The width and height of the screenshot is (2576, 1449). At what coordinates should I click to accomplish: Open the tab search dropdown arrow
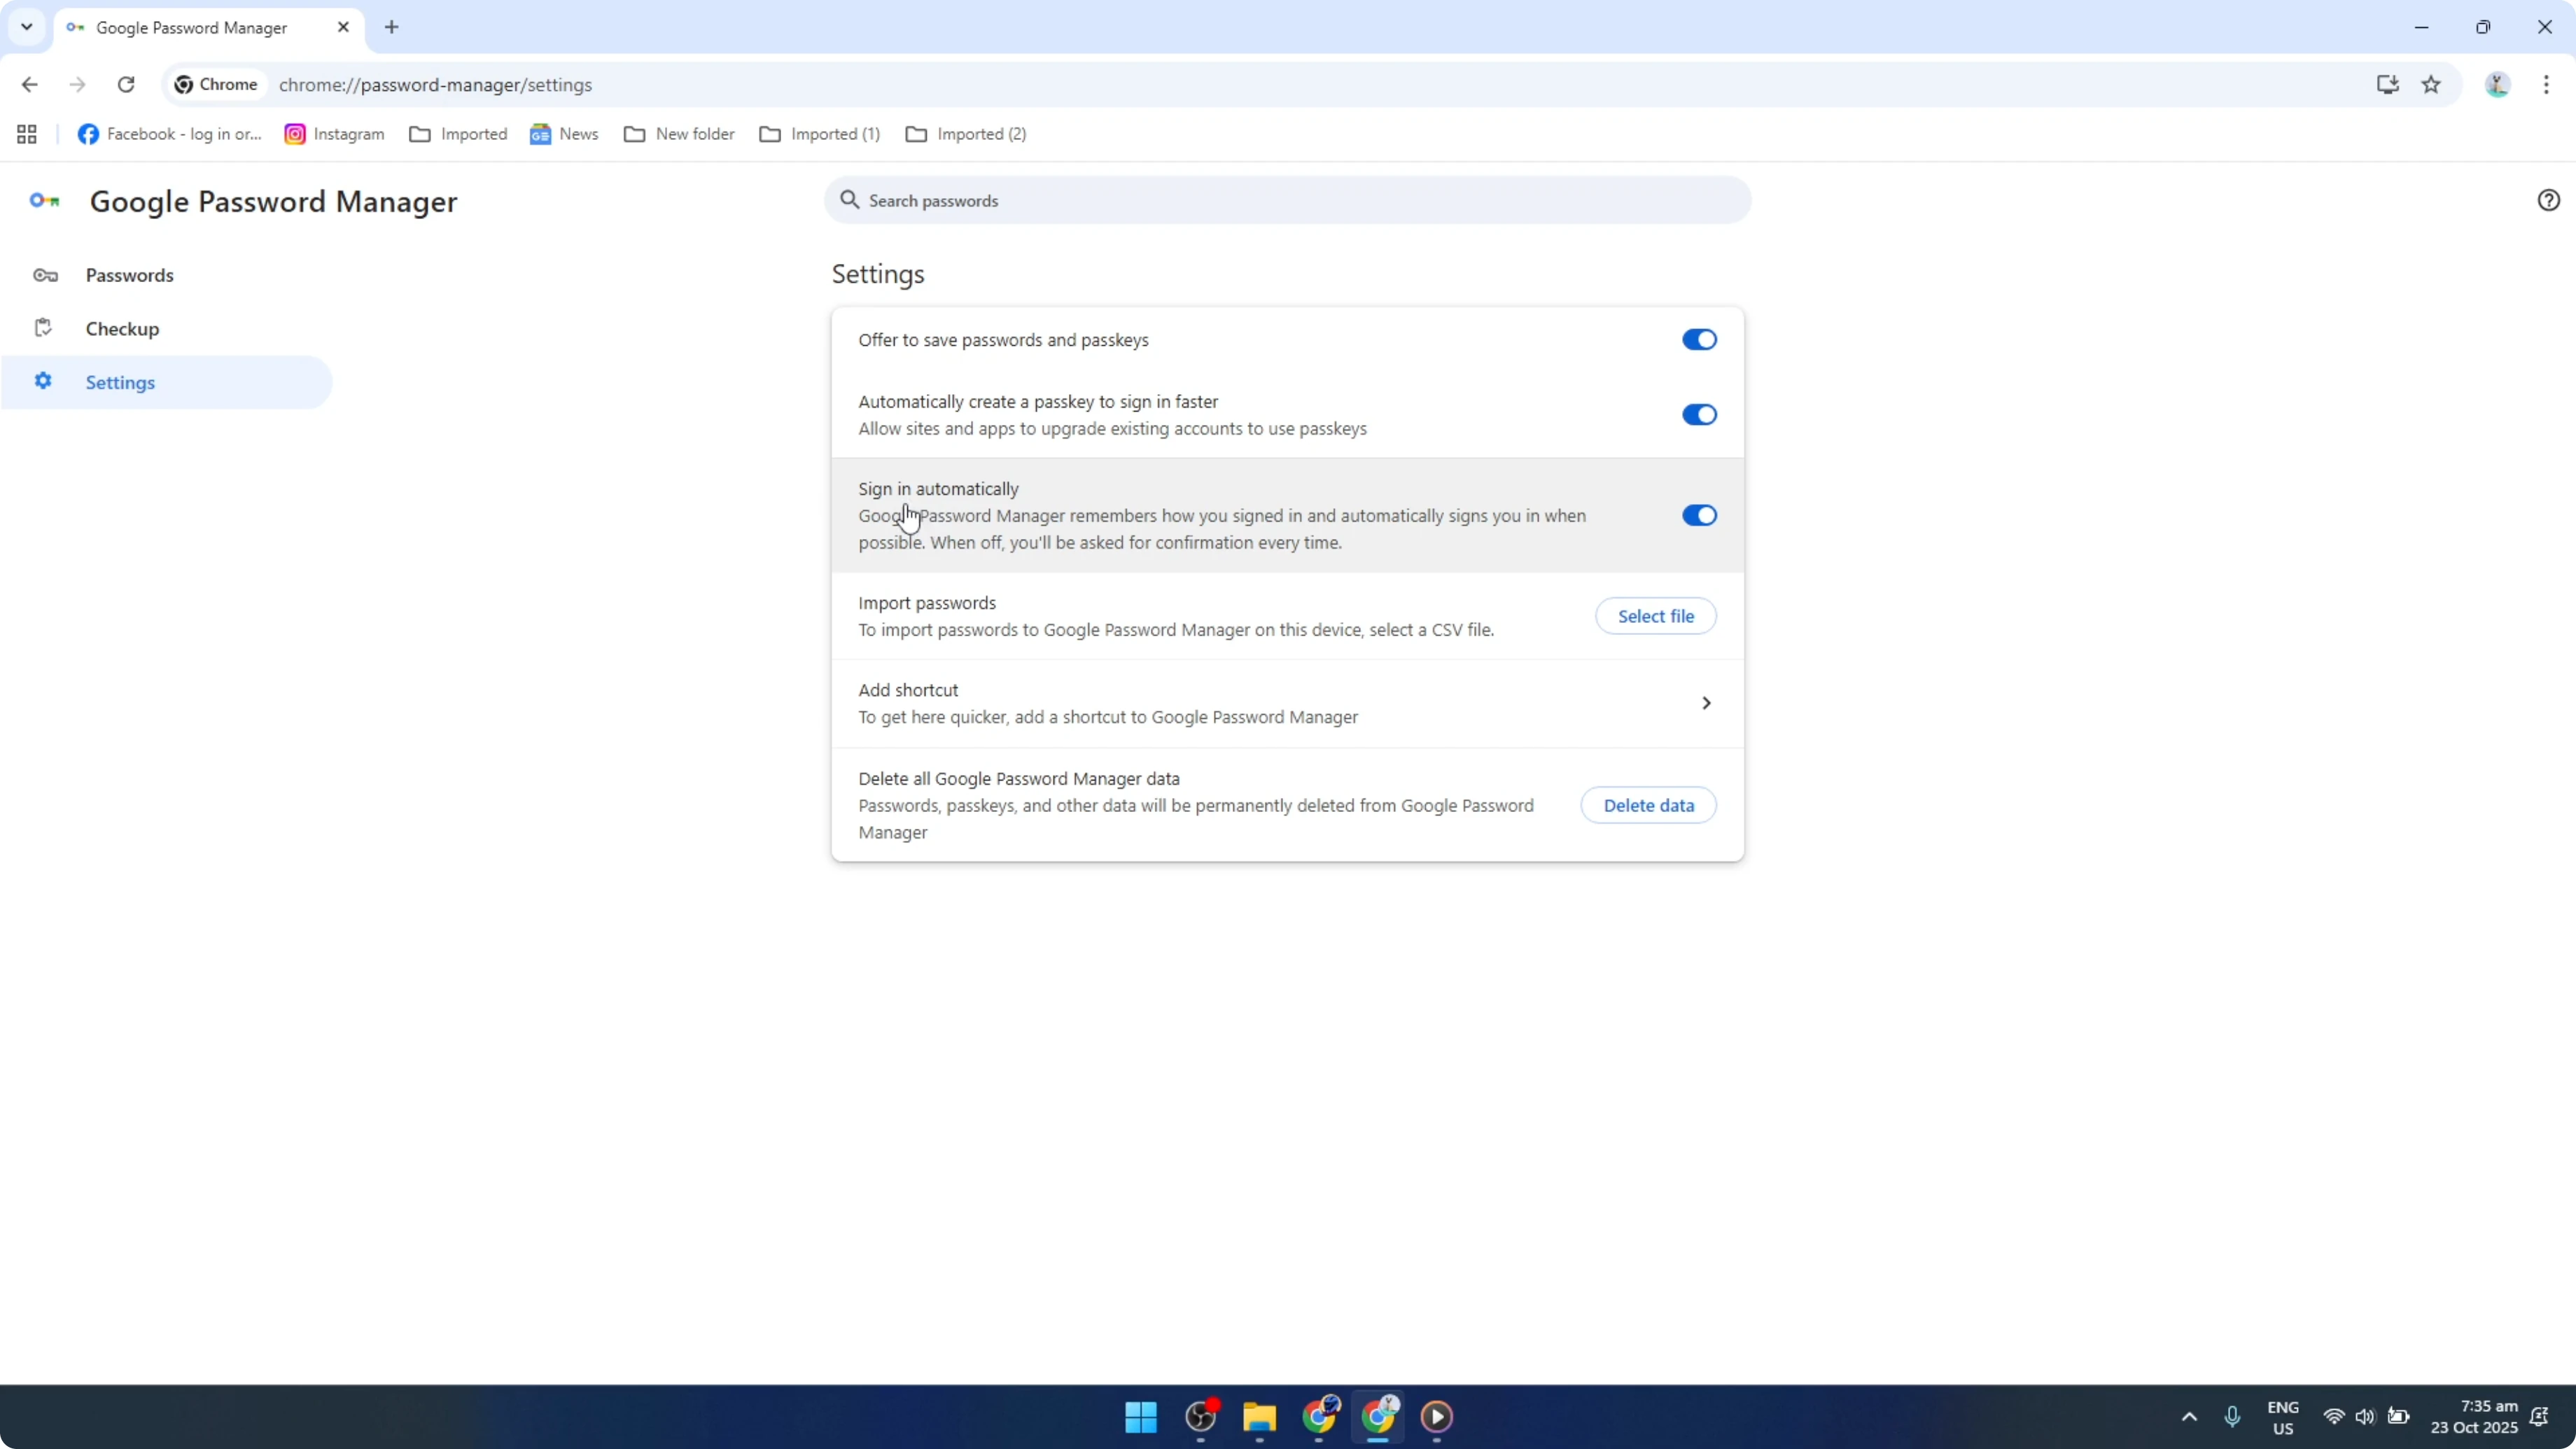pos(27,27)
